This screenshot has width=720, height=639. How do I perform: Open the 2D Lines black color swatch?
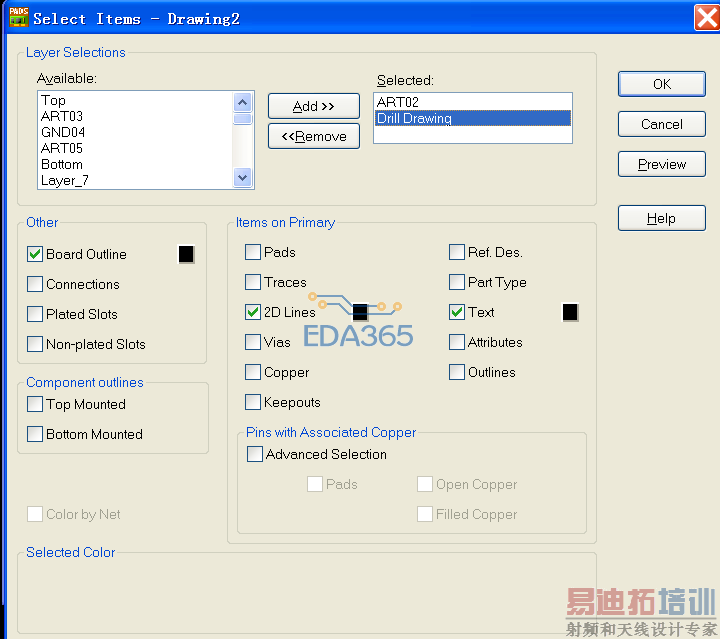360,312
